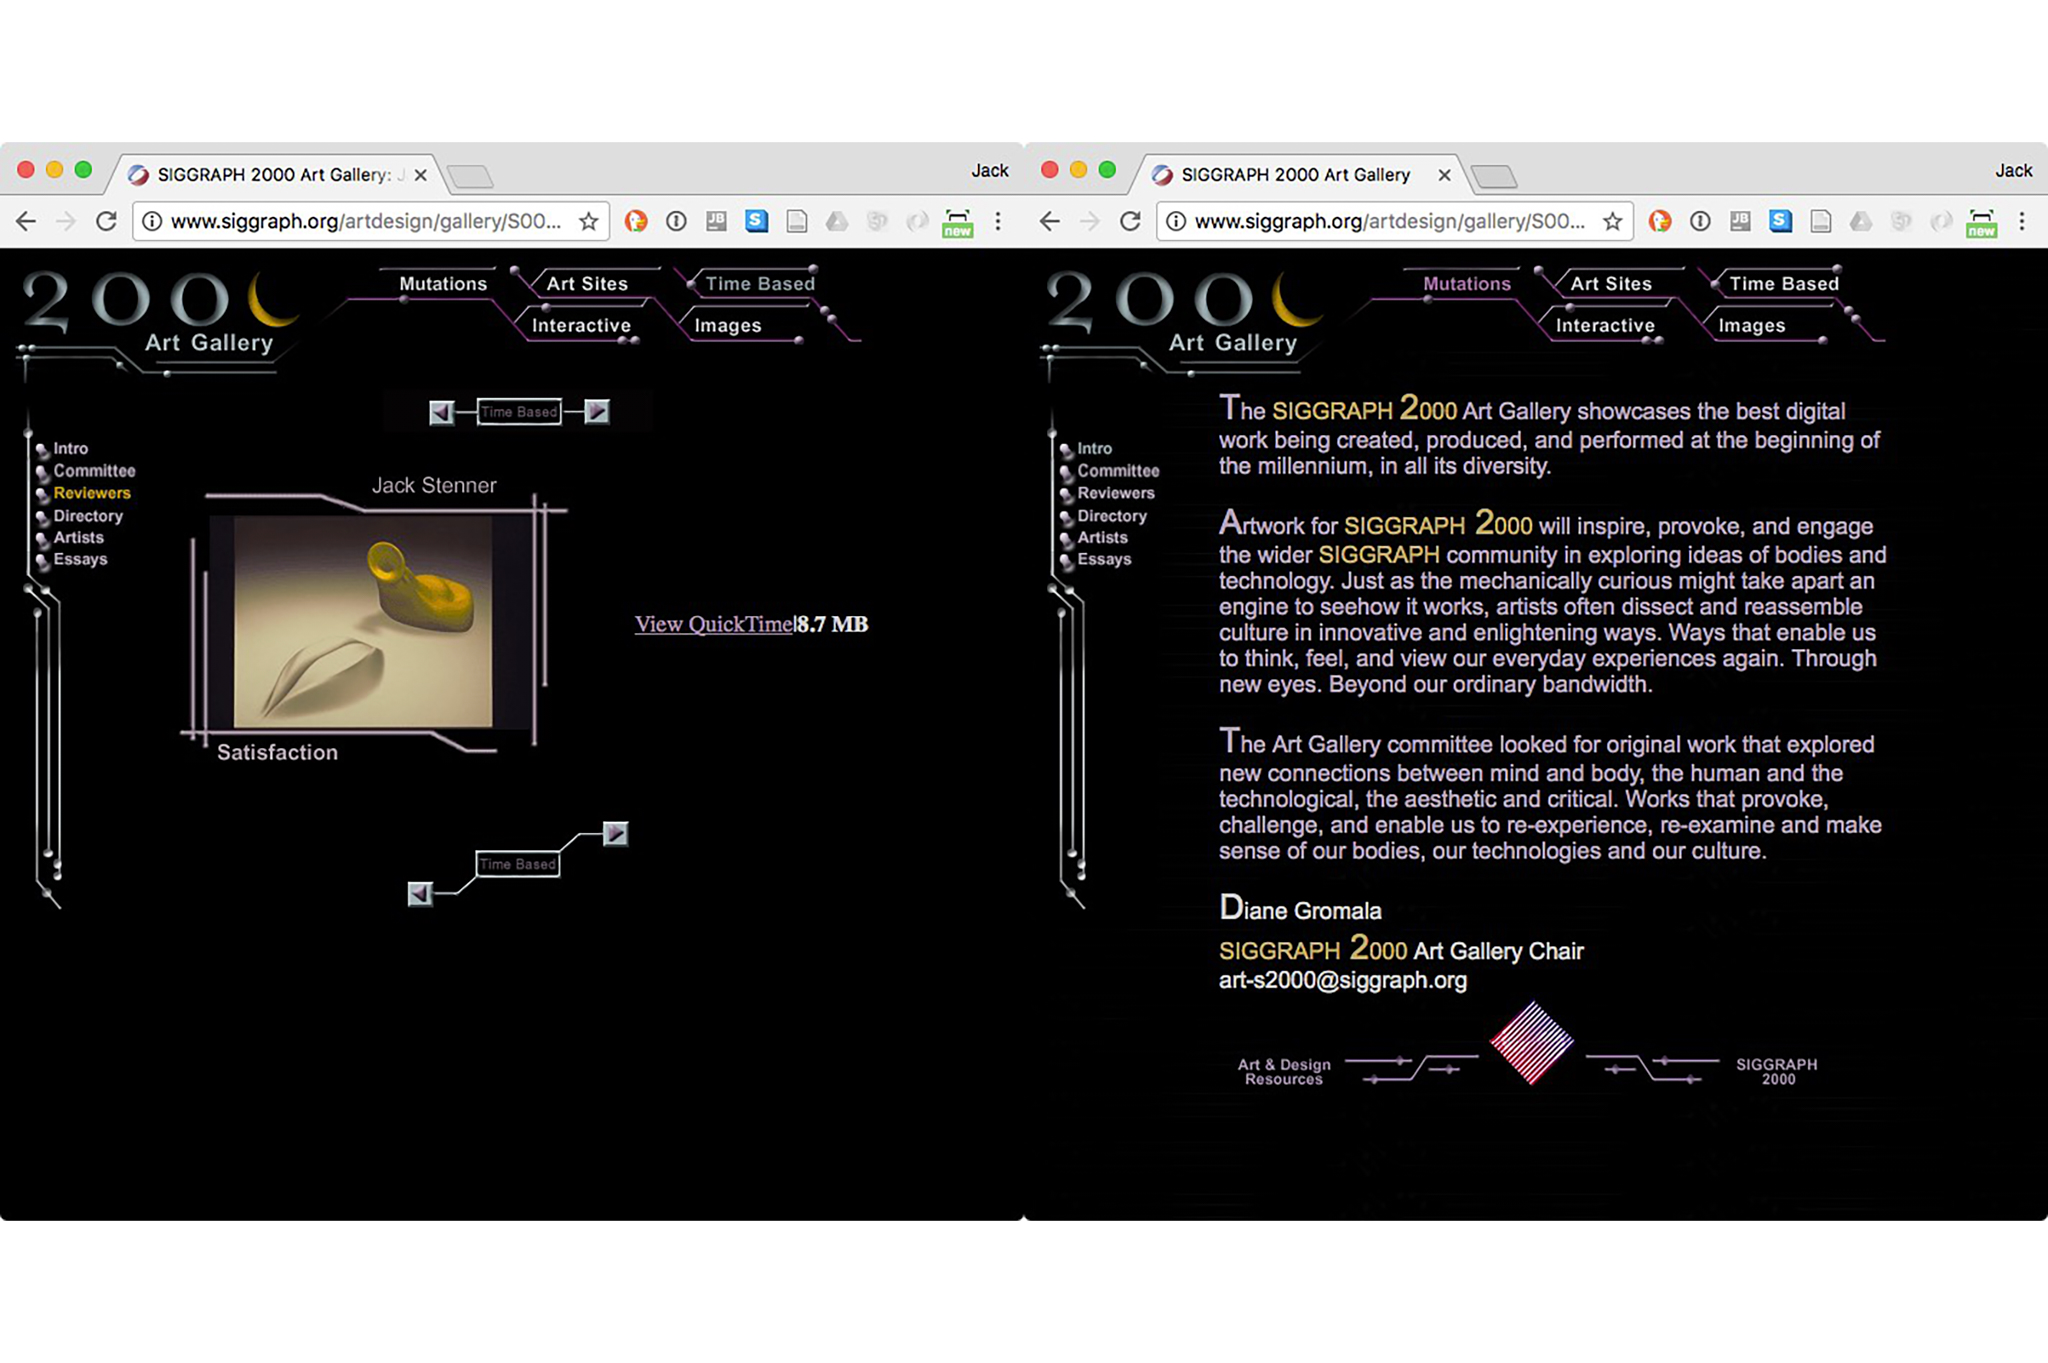The width and height of the screenshot is (2048, 1363).
Task: Open Images category in right gallery
Action: click(1751, 326)
